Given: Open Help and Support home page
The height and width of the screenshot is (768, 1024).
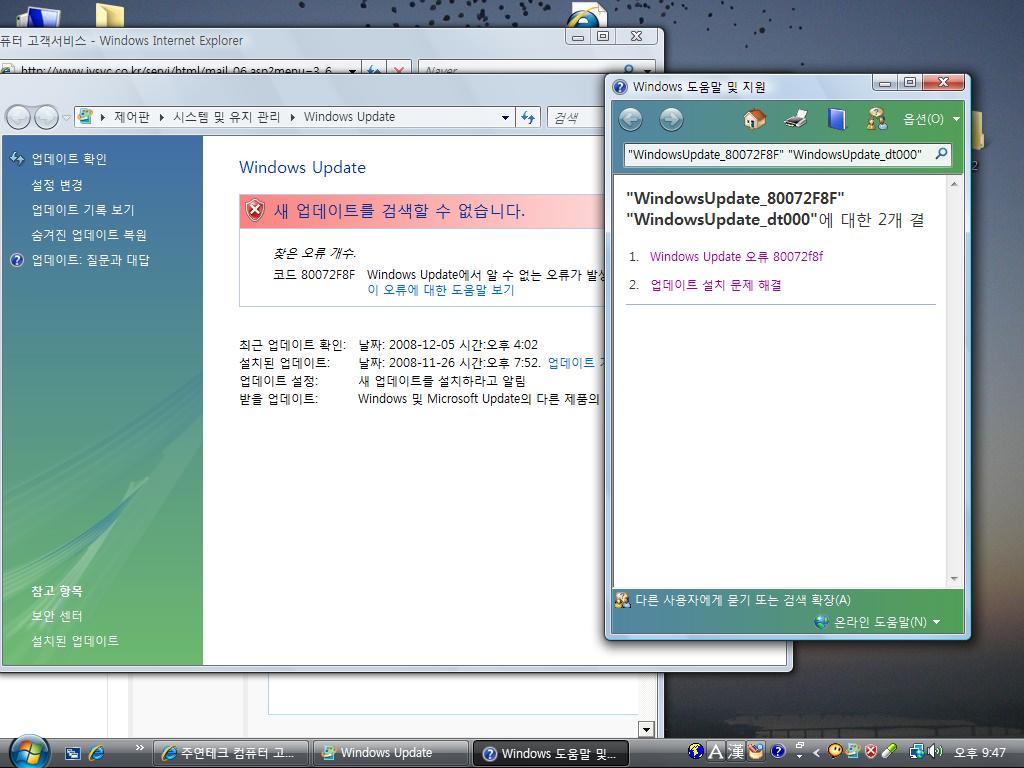Looking at the screenshot, I should (754, 119).
